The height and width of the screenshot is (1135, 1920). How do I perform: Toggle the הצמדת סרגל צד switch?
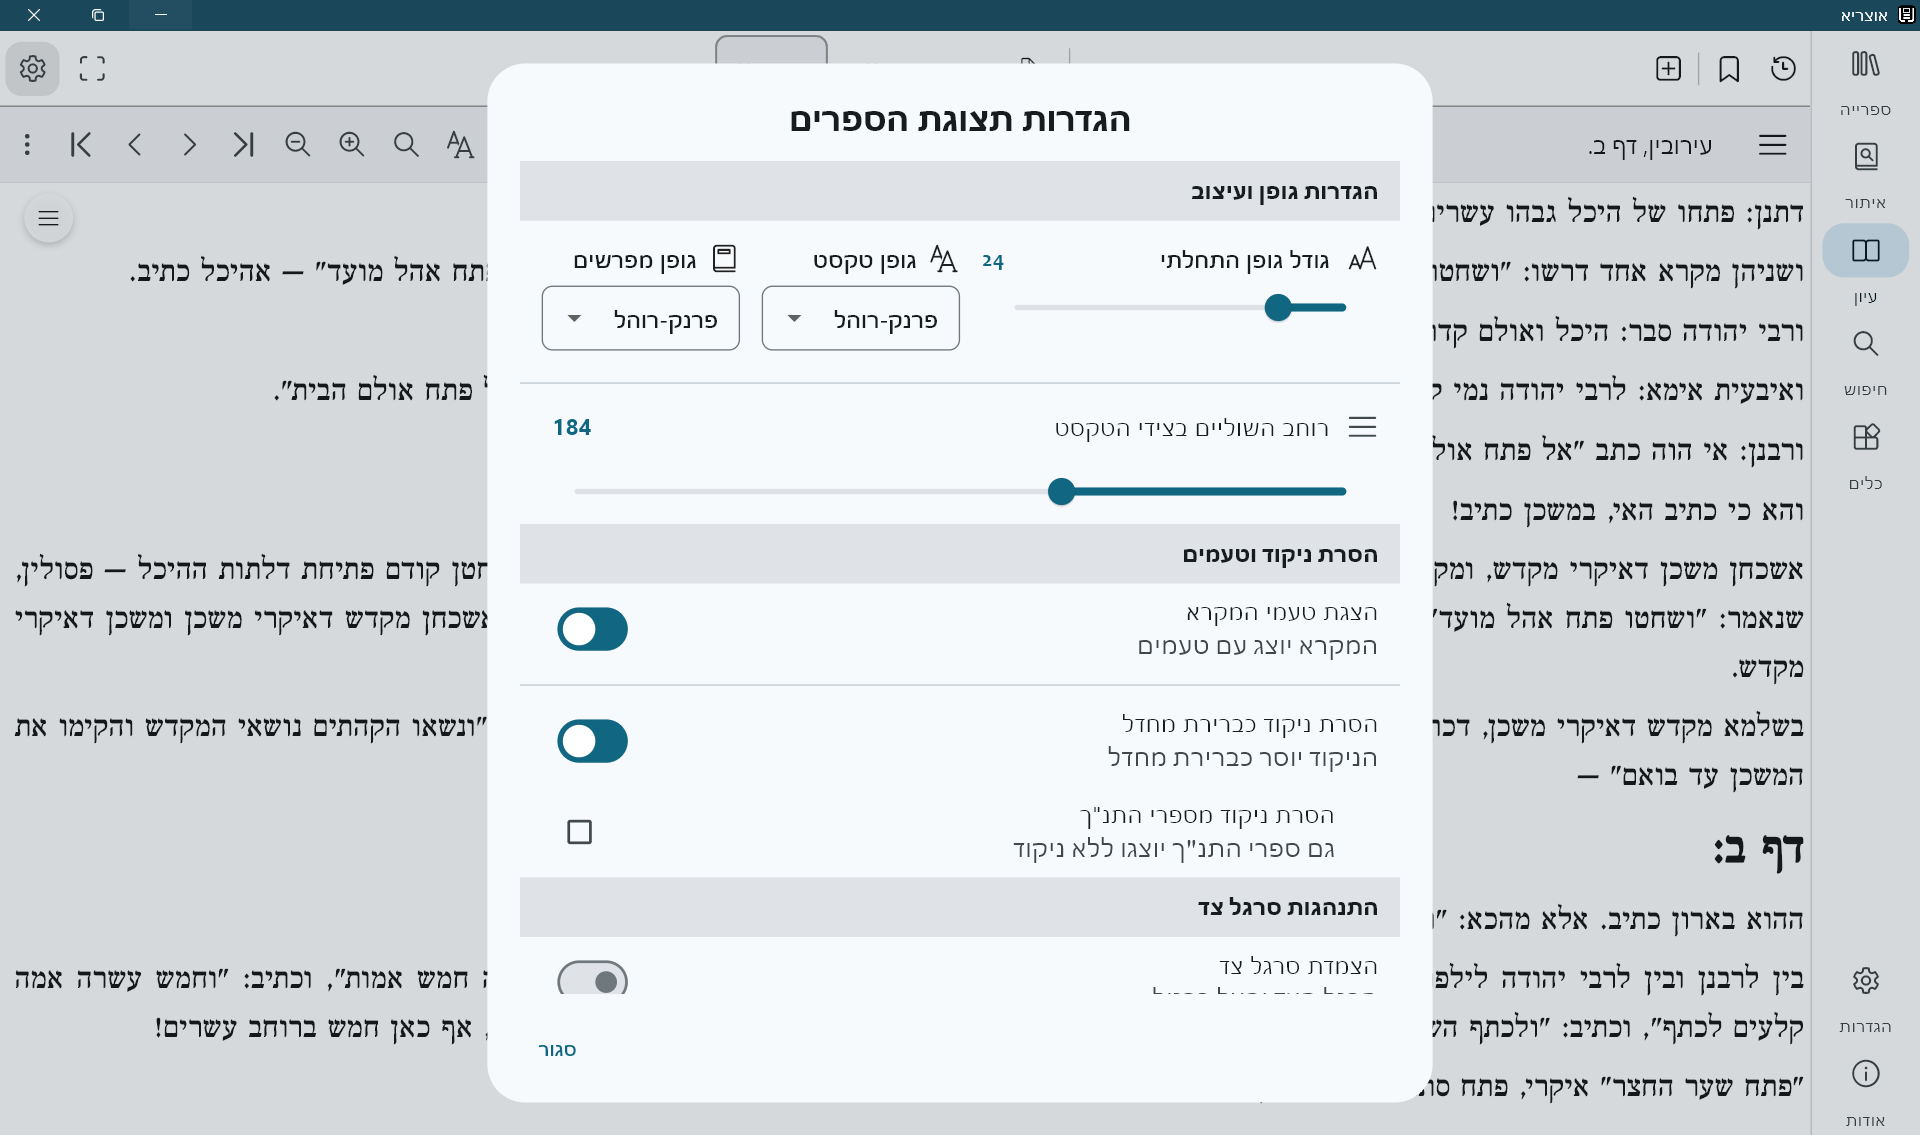(592, 980)
